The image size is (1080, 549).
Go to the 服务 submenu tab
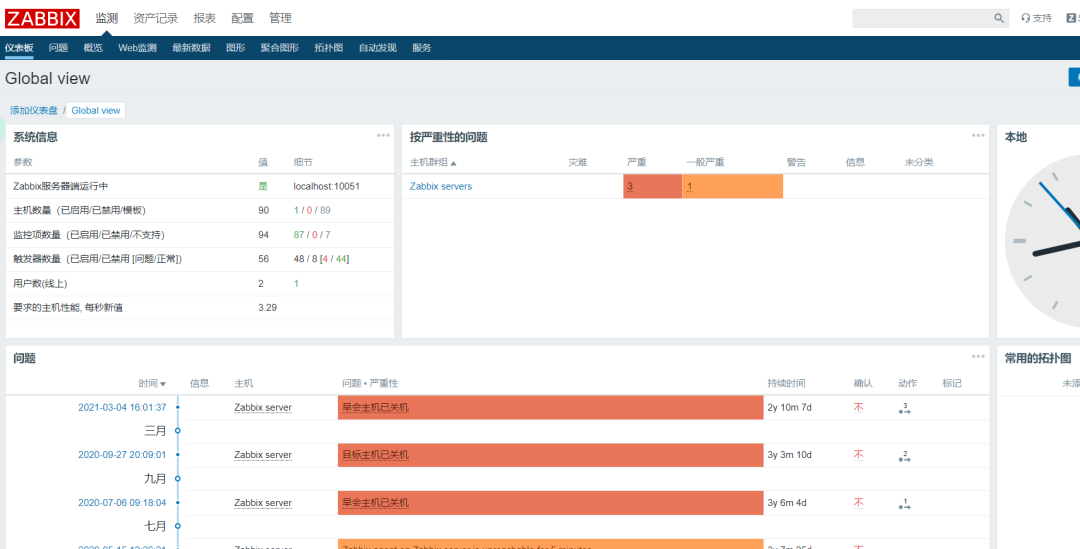pyautogui.click(x=422, y=48)
